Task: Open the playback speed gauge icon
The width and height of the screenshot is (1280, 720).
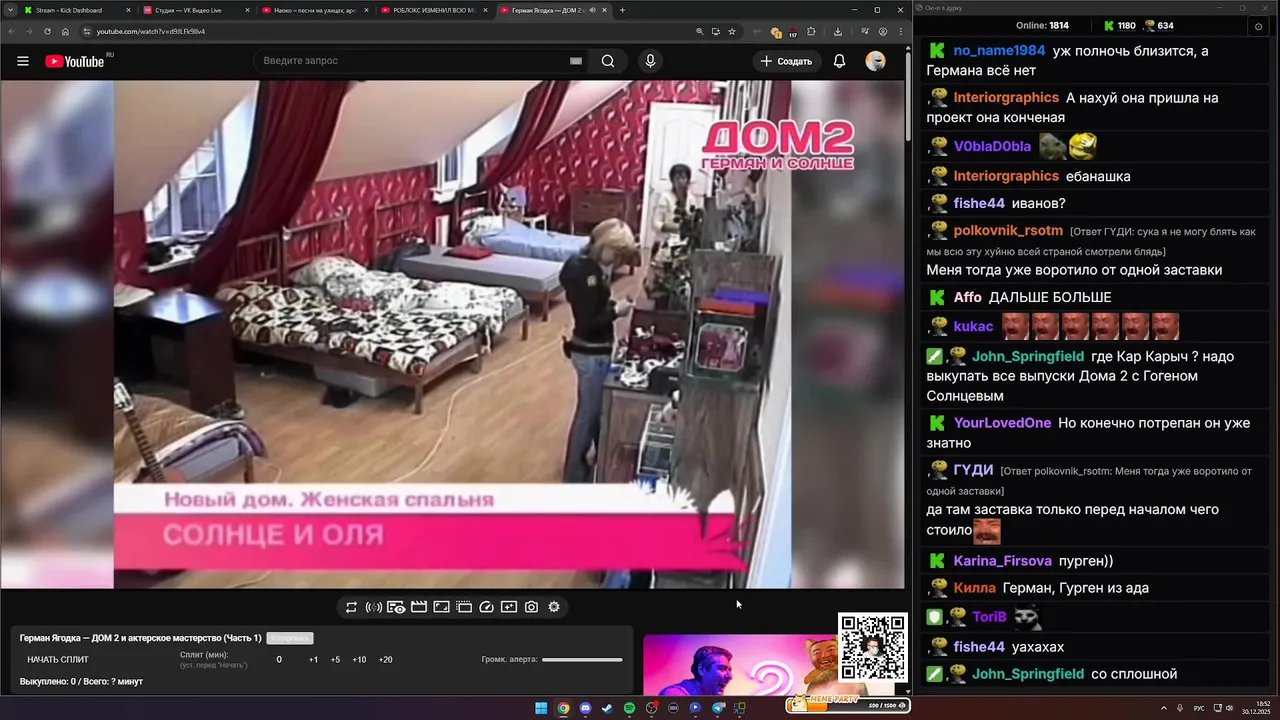Action: (x=487, y=607)
